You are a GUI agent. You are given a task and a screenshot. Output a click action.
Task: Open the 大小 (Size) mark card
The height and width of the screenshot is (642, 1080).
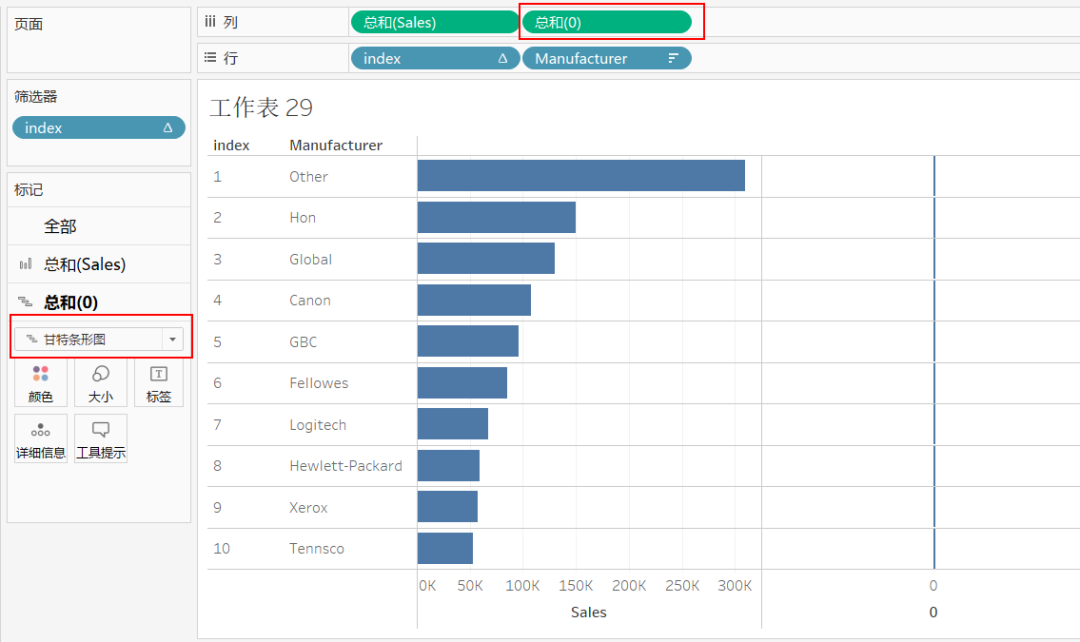(101, 383)
